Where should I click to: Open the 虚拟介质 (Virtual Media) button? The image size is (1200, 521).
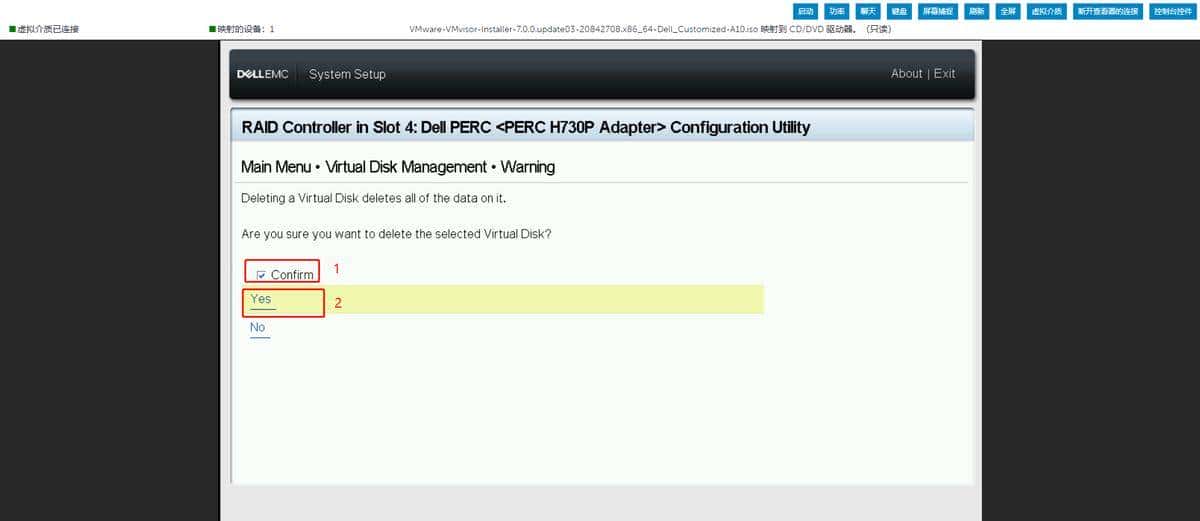(1047, 11)
